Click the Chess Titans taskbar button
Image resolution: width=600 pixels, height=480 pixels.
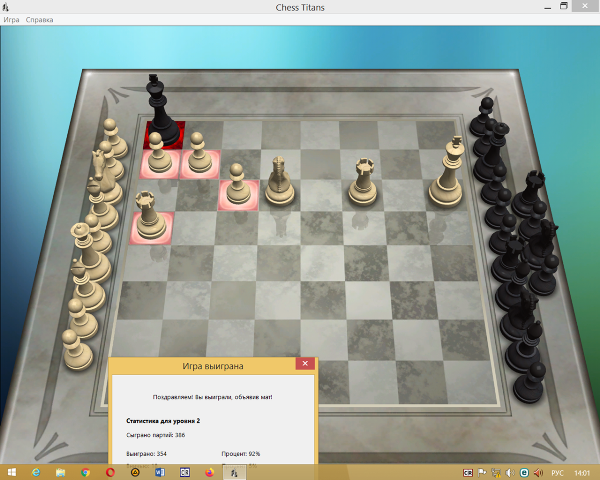[x=233, y=471]
